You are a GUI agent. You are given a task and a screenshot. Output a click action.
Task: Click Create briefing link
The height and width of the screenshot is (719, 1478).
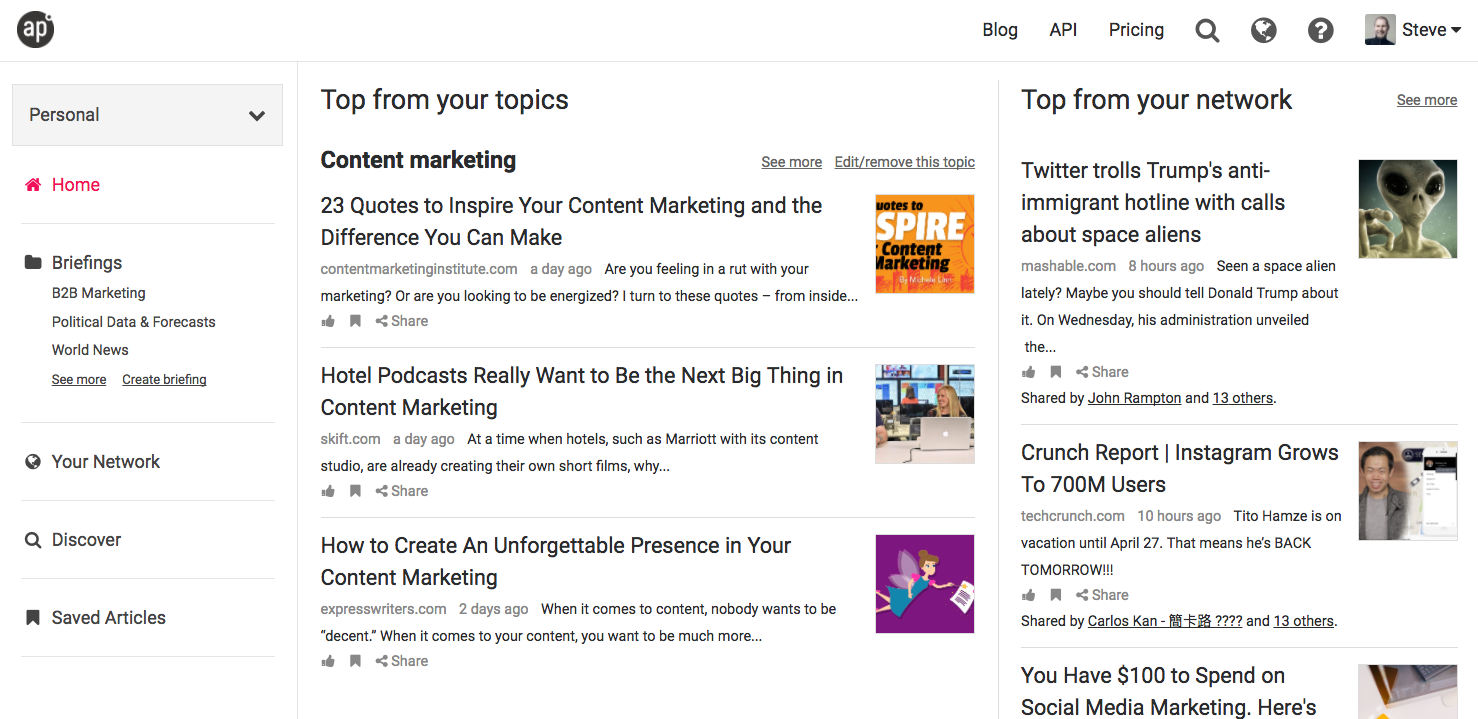(x=164, y=380)
